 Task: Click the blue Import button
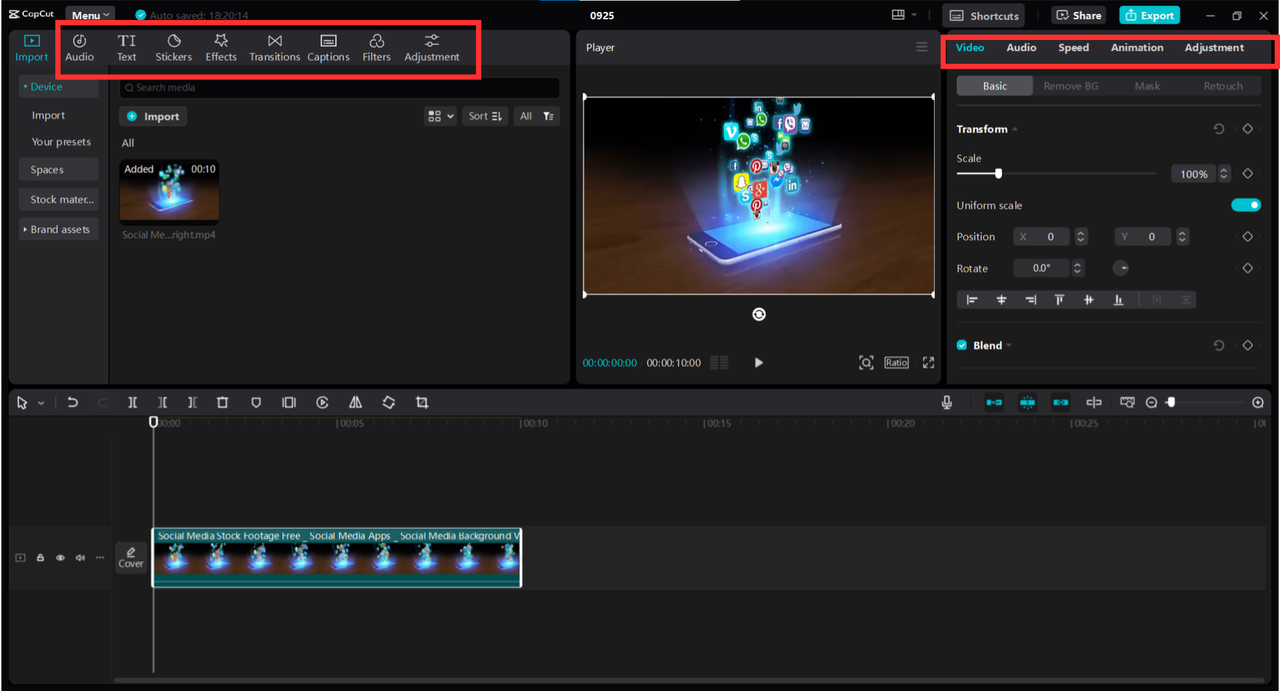coord(153,116)
